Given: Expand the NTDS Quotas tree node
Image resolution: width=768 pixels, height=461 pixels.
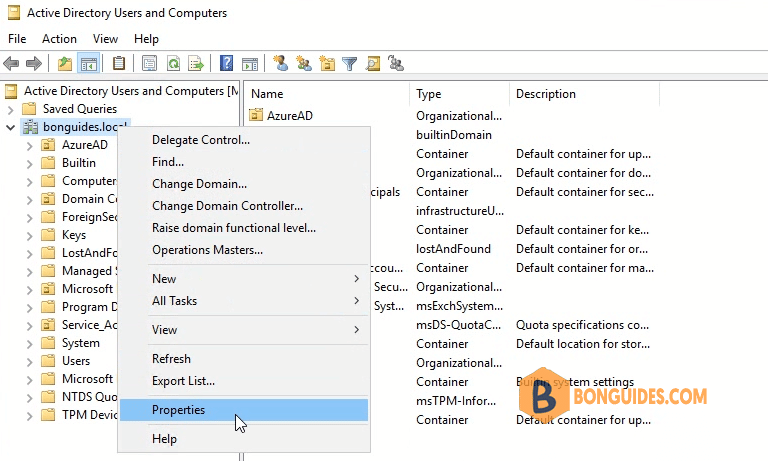Looking at the screenshot, I should (29, 398).
